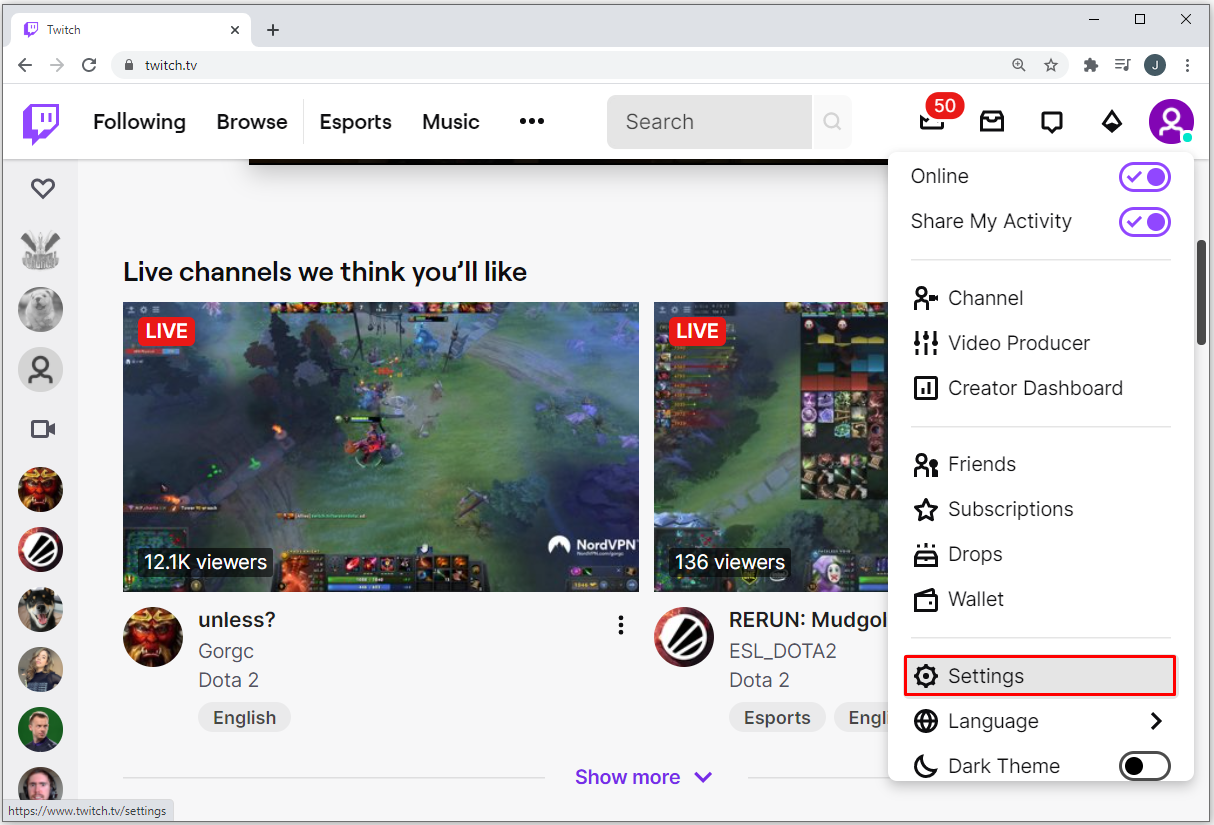Open Channel from the user menu
Screen dimensions: 1214x825
pos(1041,298)
